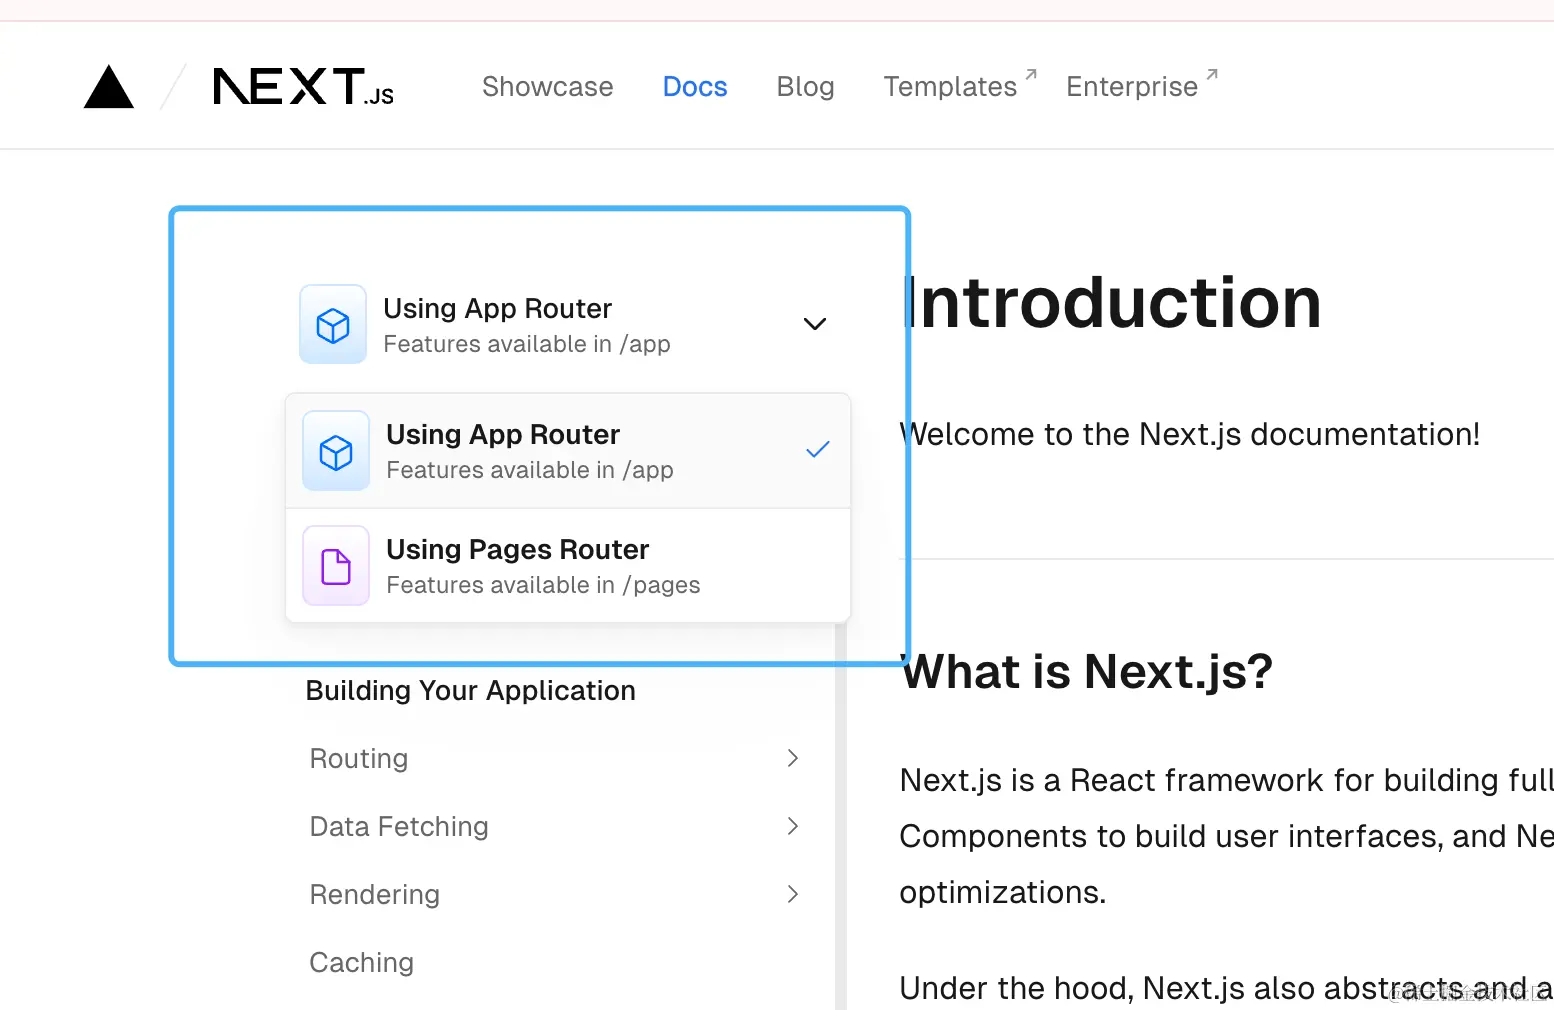Open Enterprise external link
Screen dimensions: 1554x1010
[x=1142, y=87]
